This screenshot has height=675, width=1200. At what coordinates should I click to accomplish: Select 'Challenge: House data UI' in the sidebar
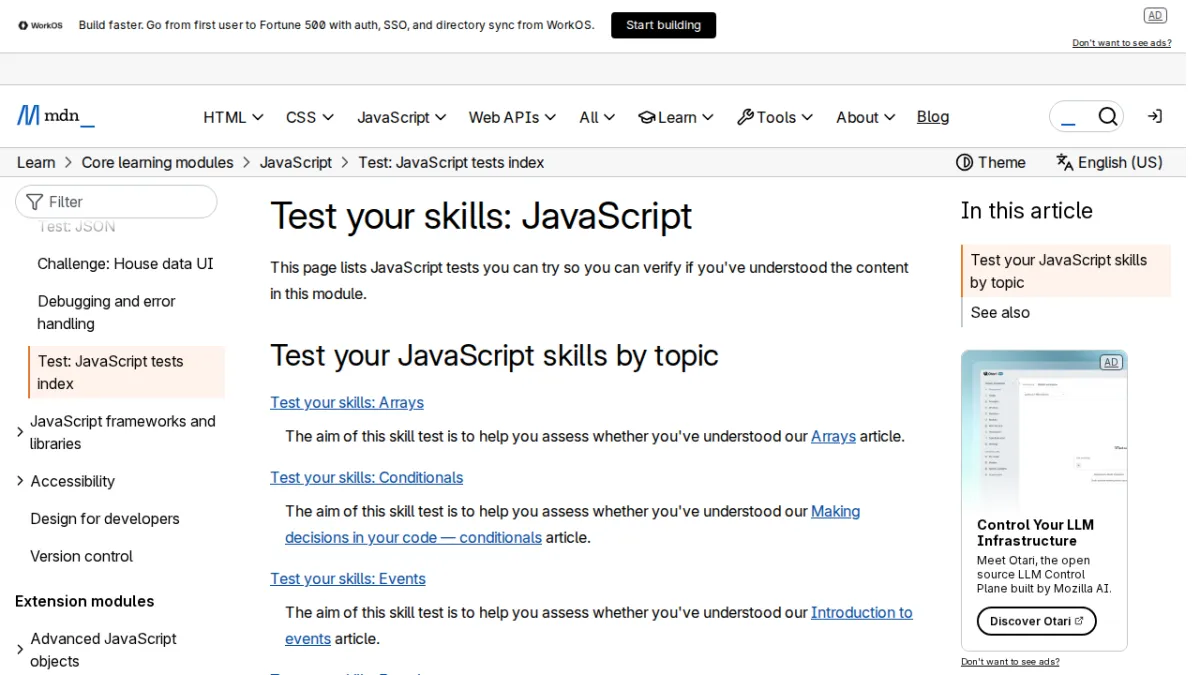tap(125, 264)
